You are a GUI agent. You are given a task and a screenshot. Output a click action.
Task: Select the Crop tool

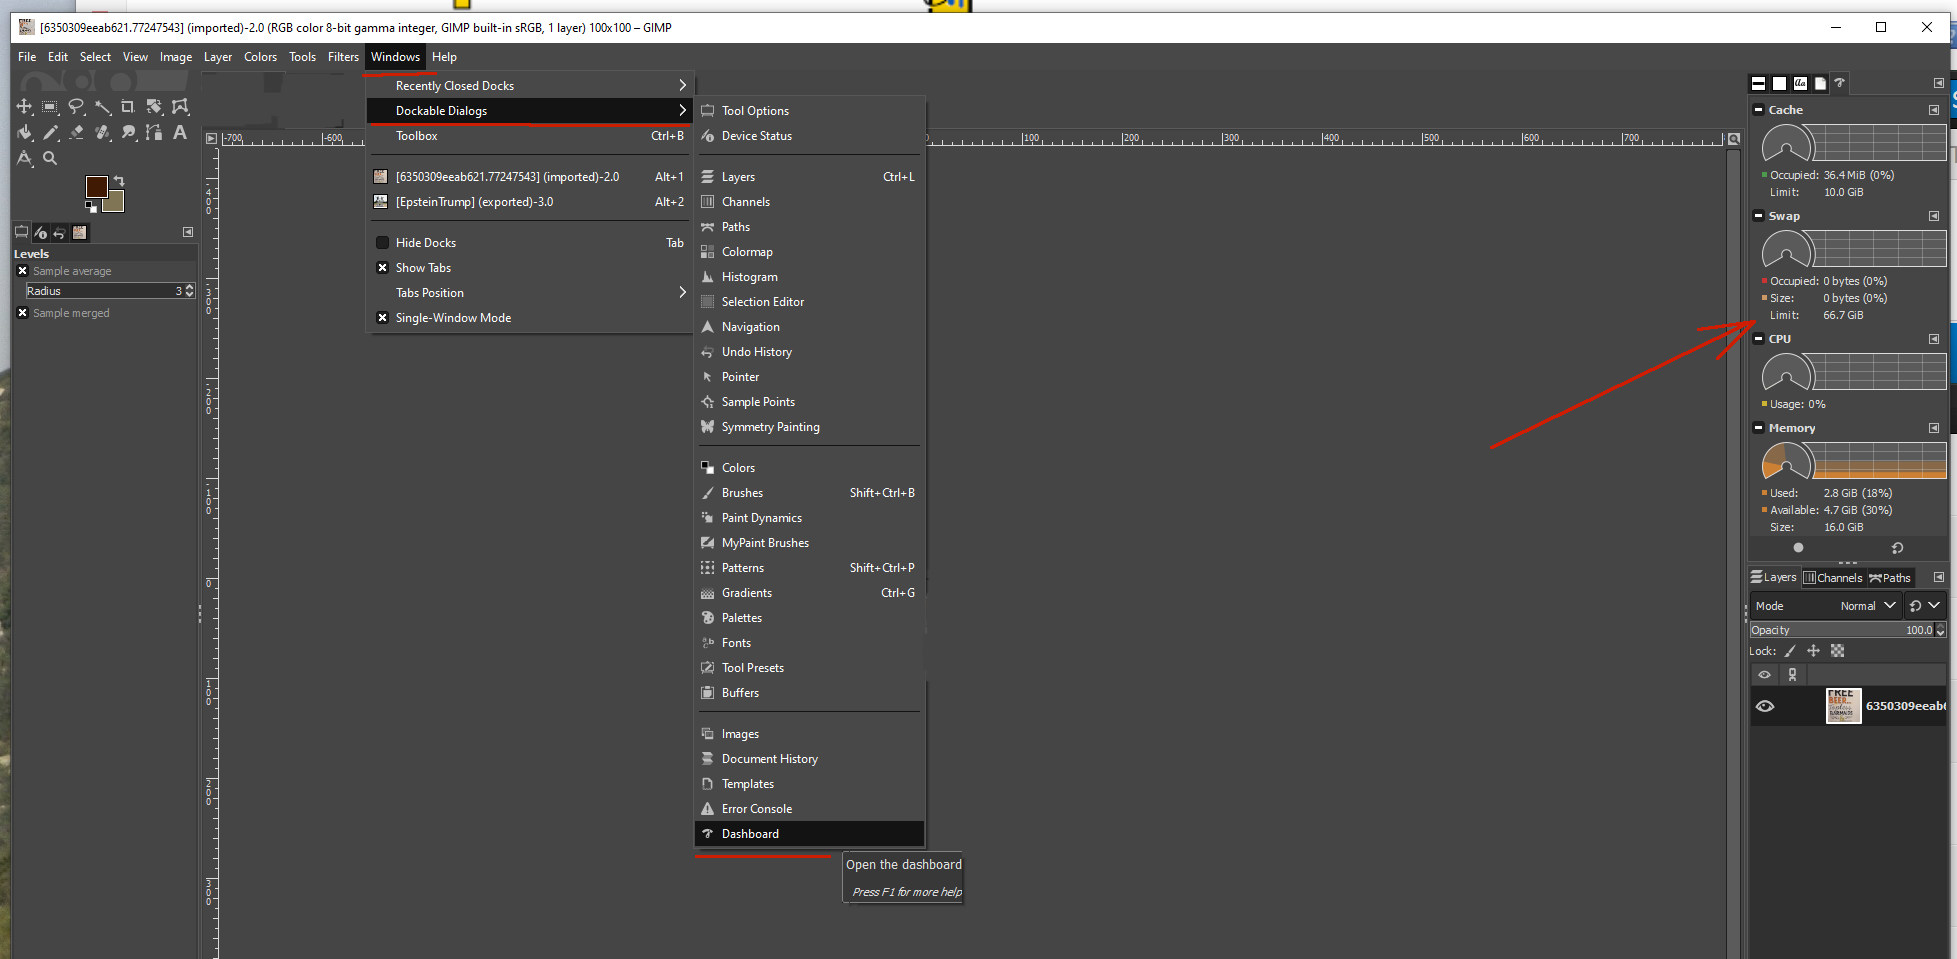pyautogui.click(x=128, y=107)
